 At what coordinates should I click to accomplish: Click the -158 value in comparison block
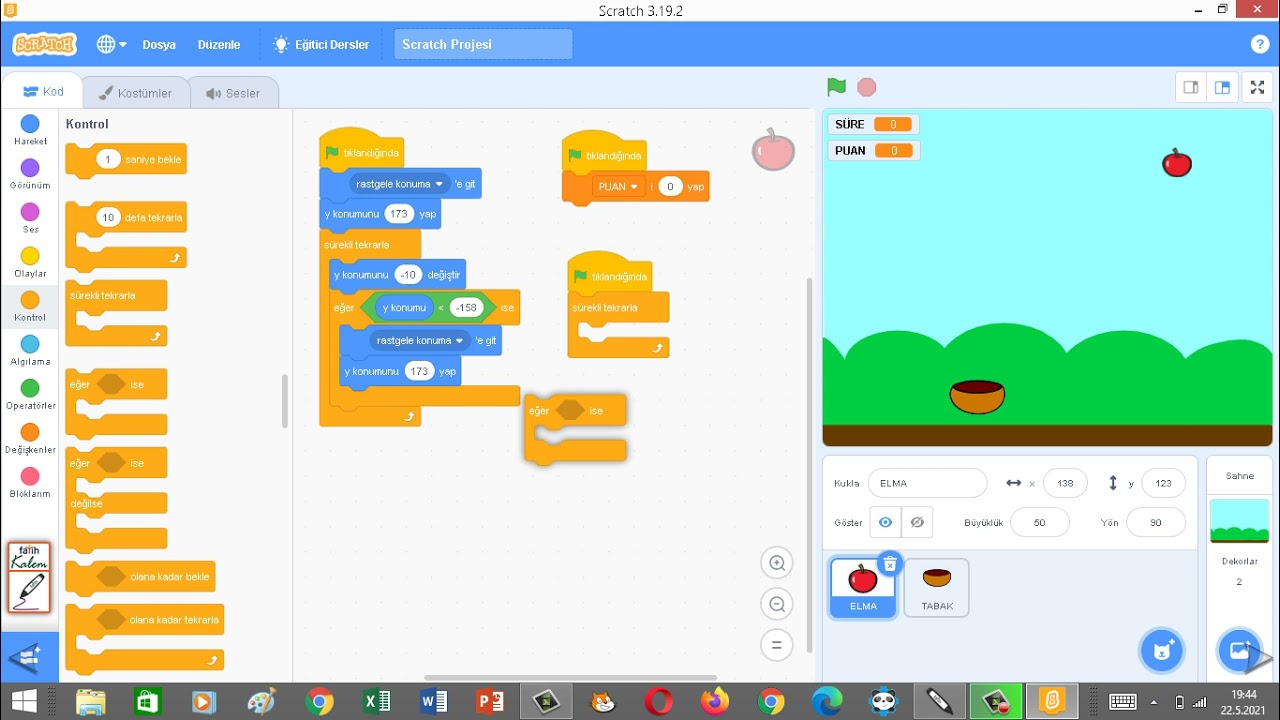click(x=465, y=308)
